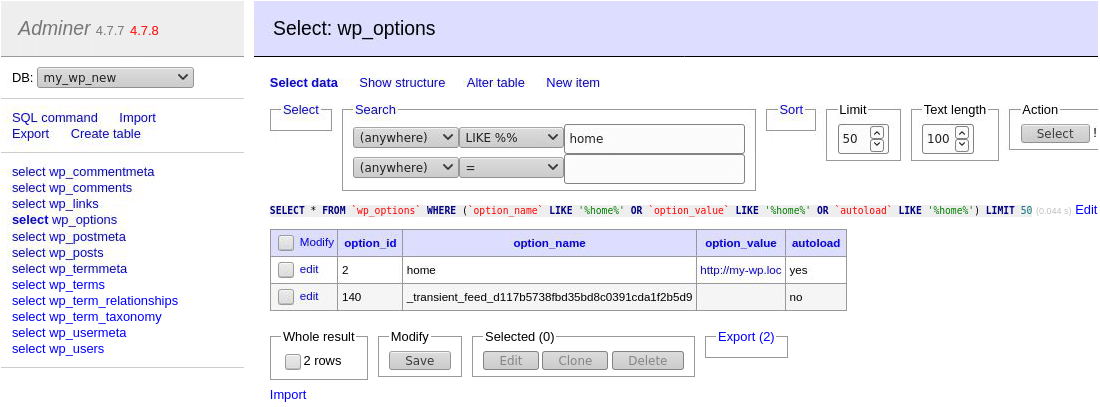Increase the Limit value with the up arrow

877,132
